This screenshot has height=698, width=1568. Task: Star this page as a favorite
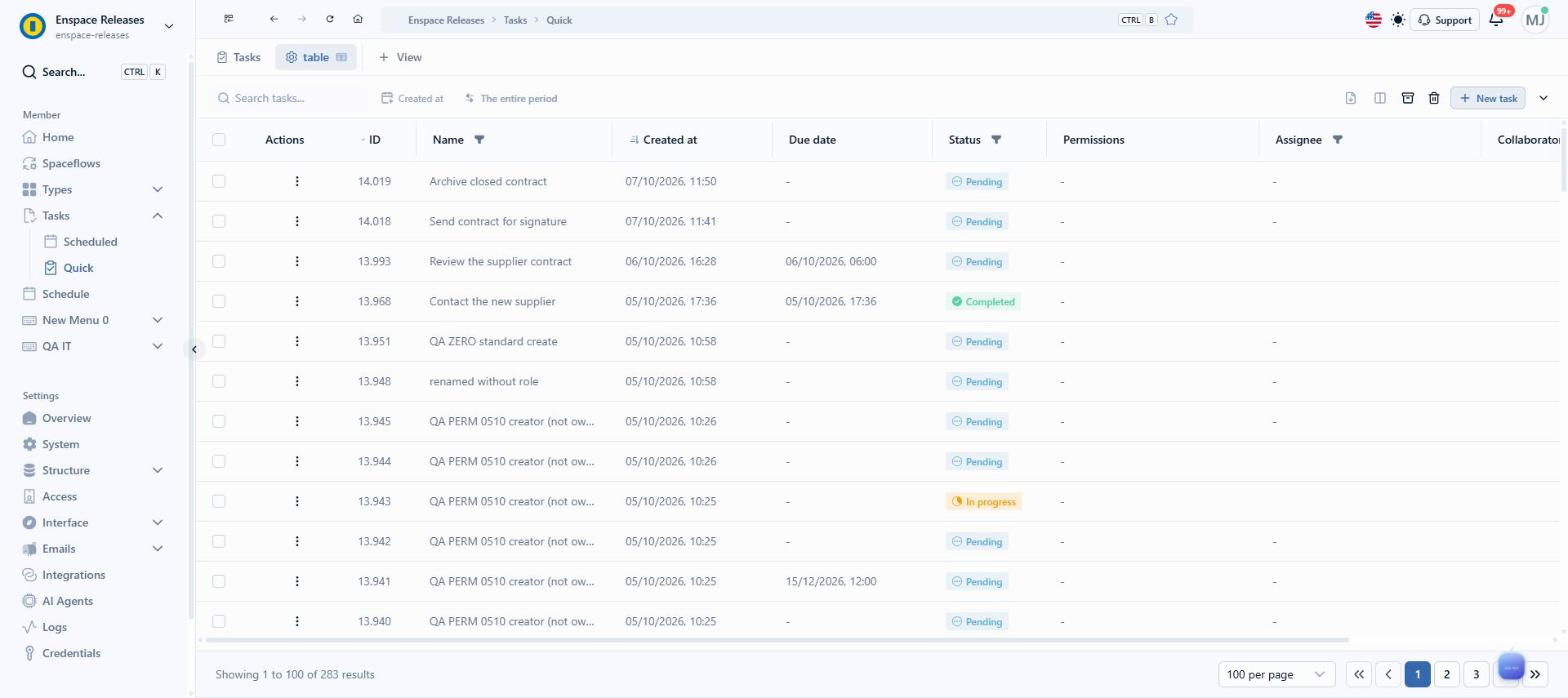tap(1171, 19)
